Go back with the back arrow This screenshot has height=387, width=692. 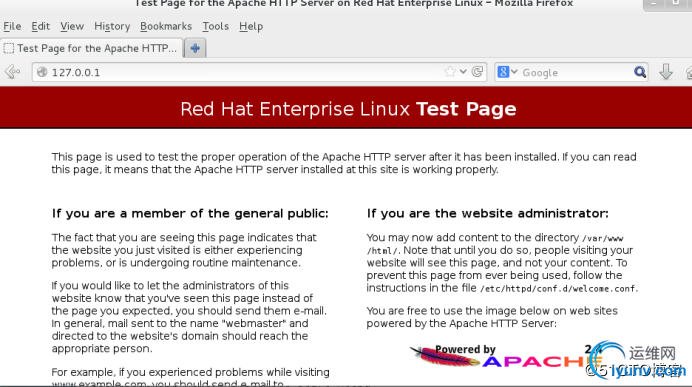(x=12, y=71)
